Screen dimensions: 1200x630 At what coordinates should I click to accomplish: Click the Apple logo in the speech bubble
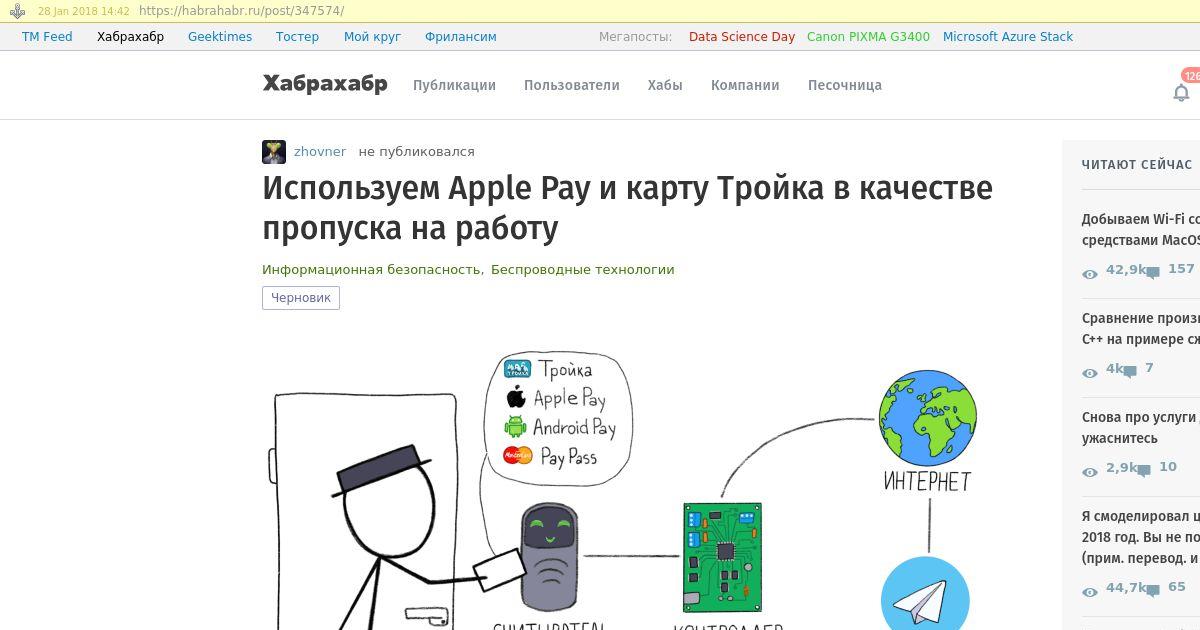tap(516, 397)
